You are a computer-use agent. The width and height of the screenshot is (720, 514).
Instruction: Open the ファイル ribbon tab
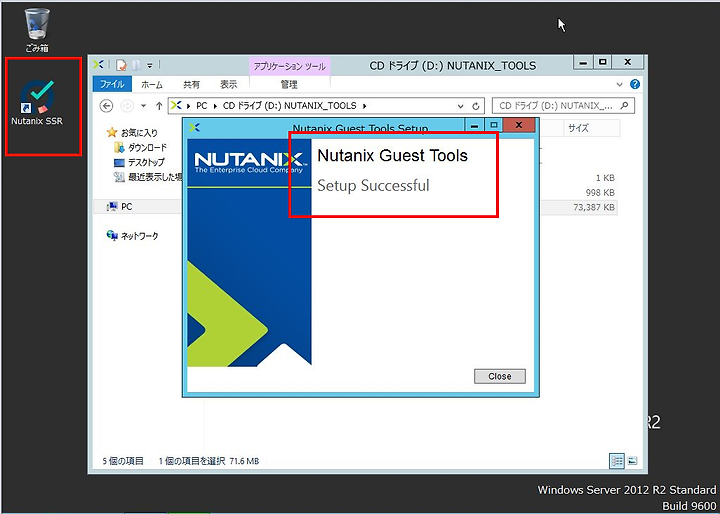point(112,85)
